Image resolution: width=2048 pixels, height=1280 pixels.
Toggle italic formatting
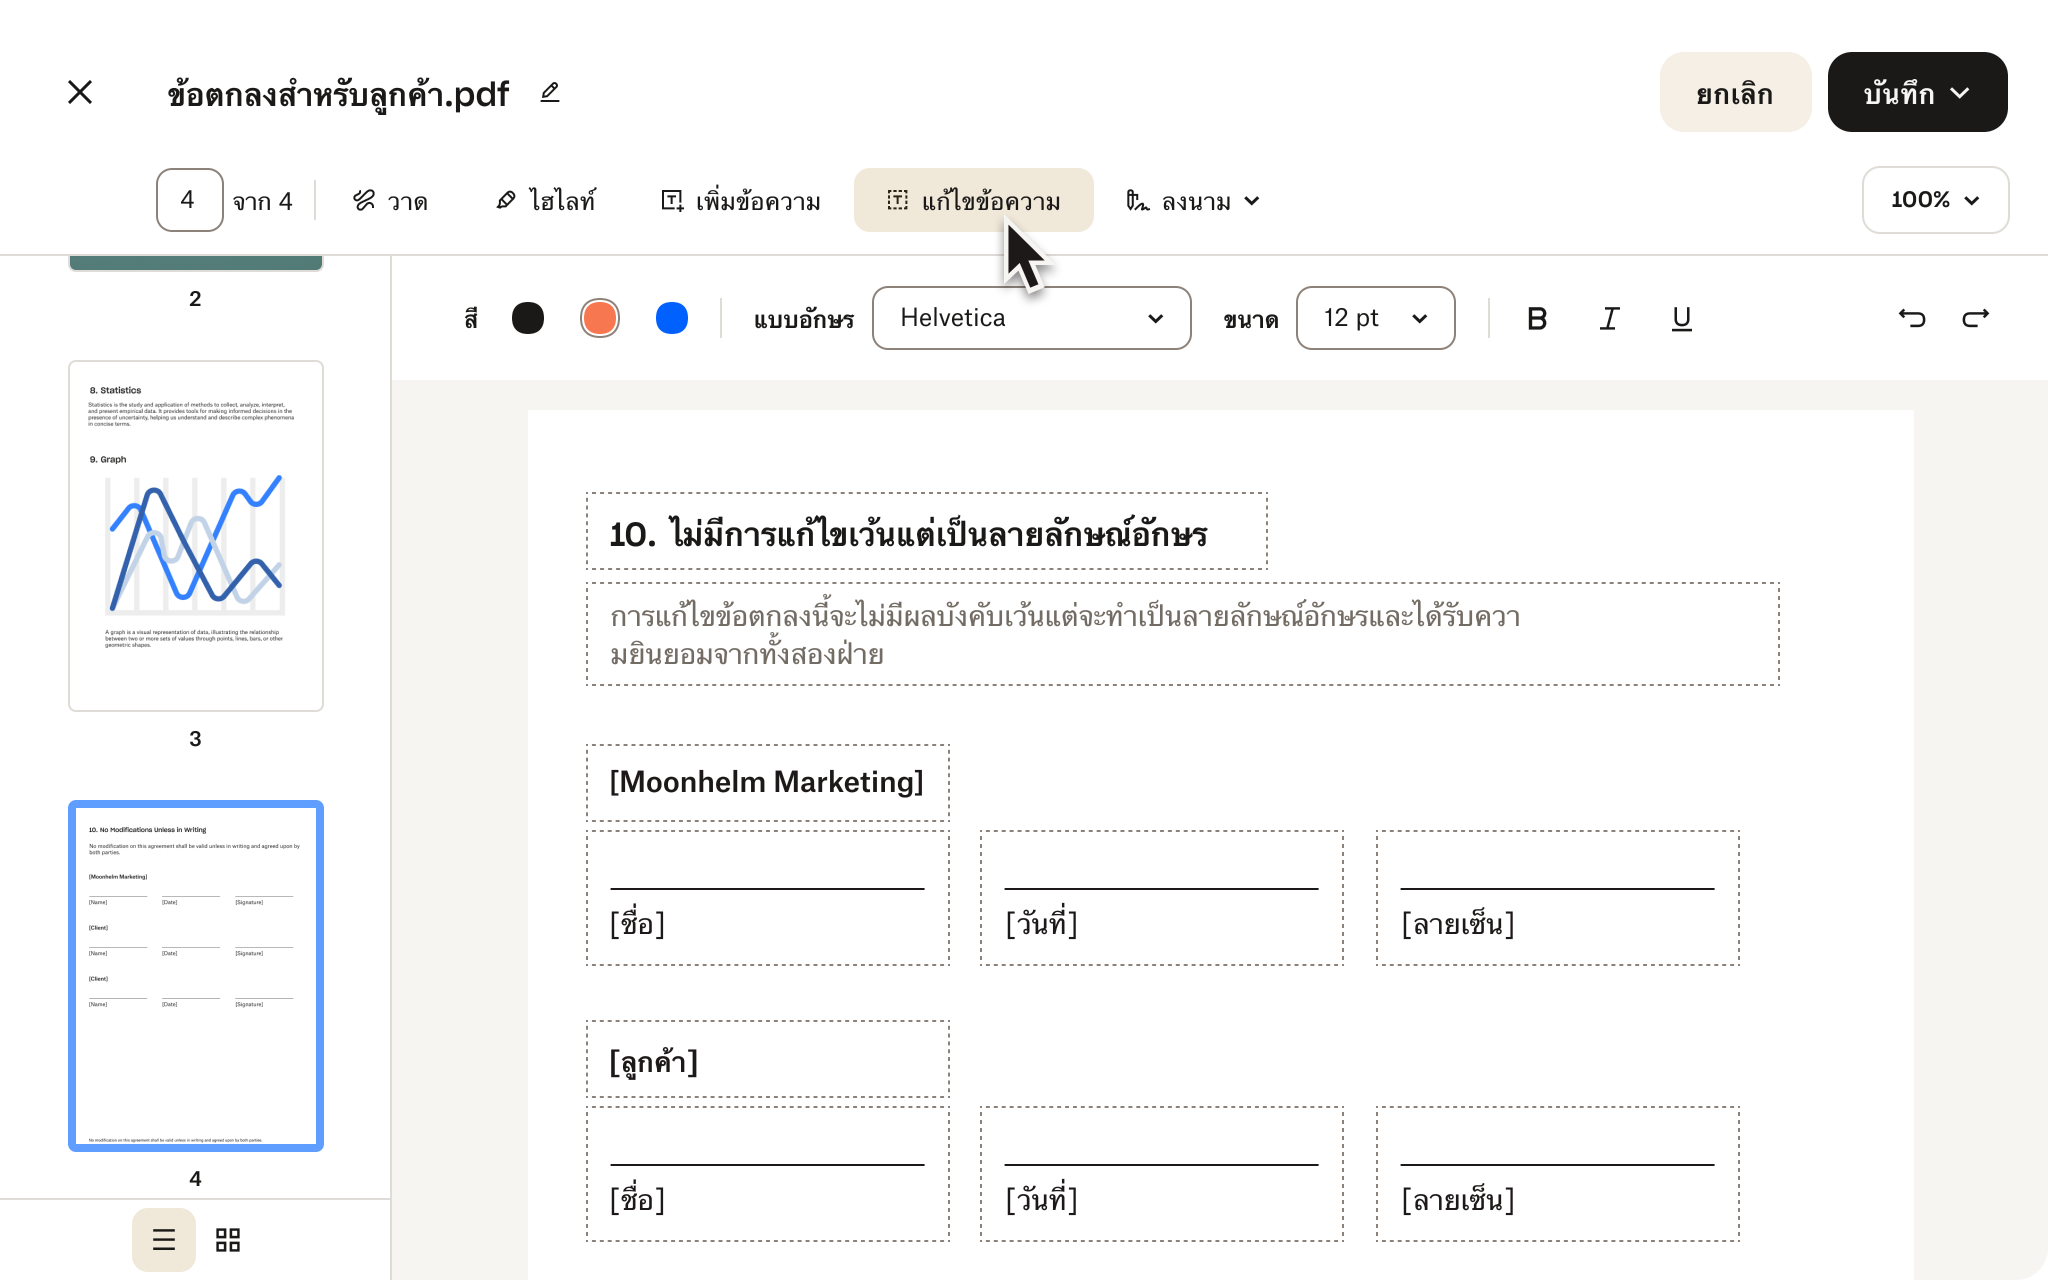[x=1609, y=318]
